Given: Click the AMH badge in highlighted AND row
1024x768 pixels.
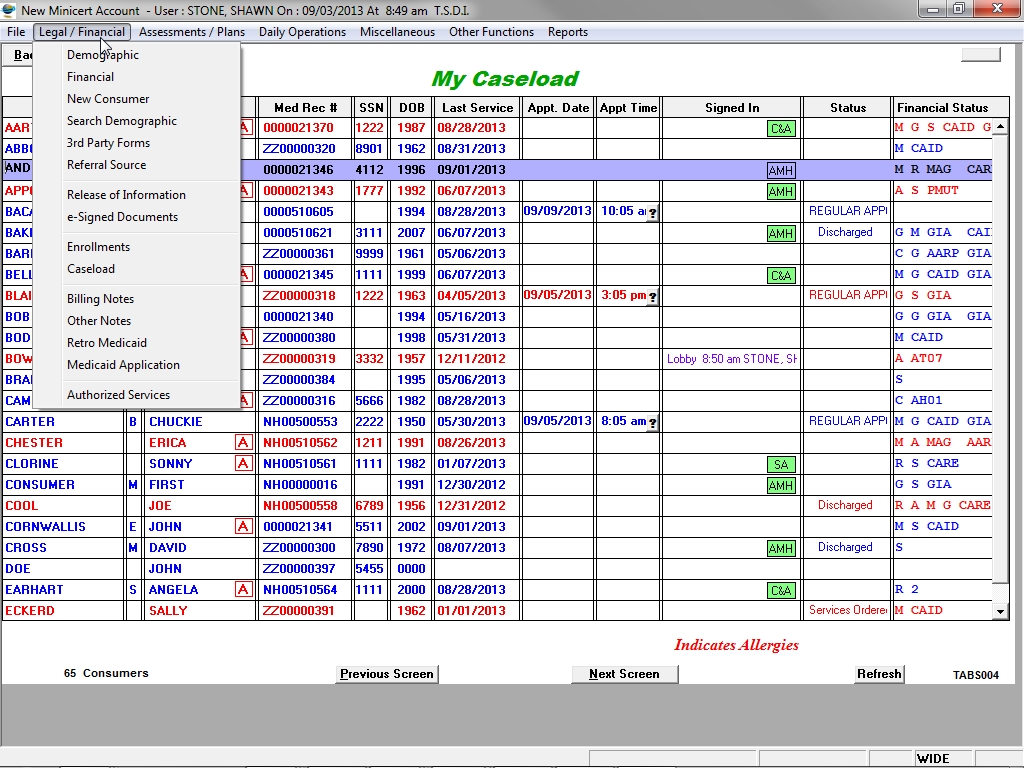Looking at the screenshot, I should click(781, 170).
